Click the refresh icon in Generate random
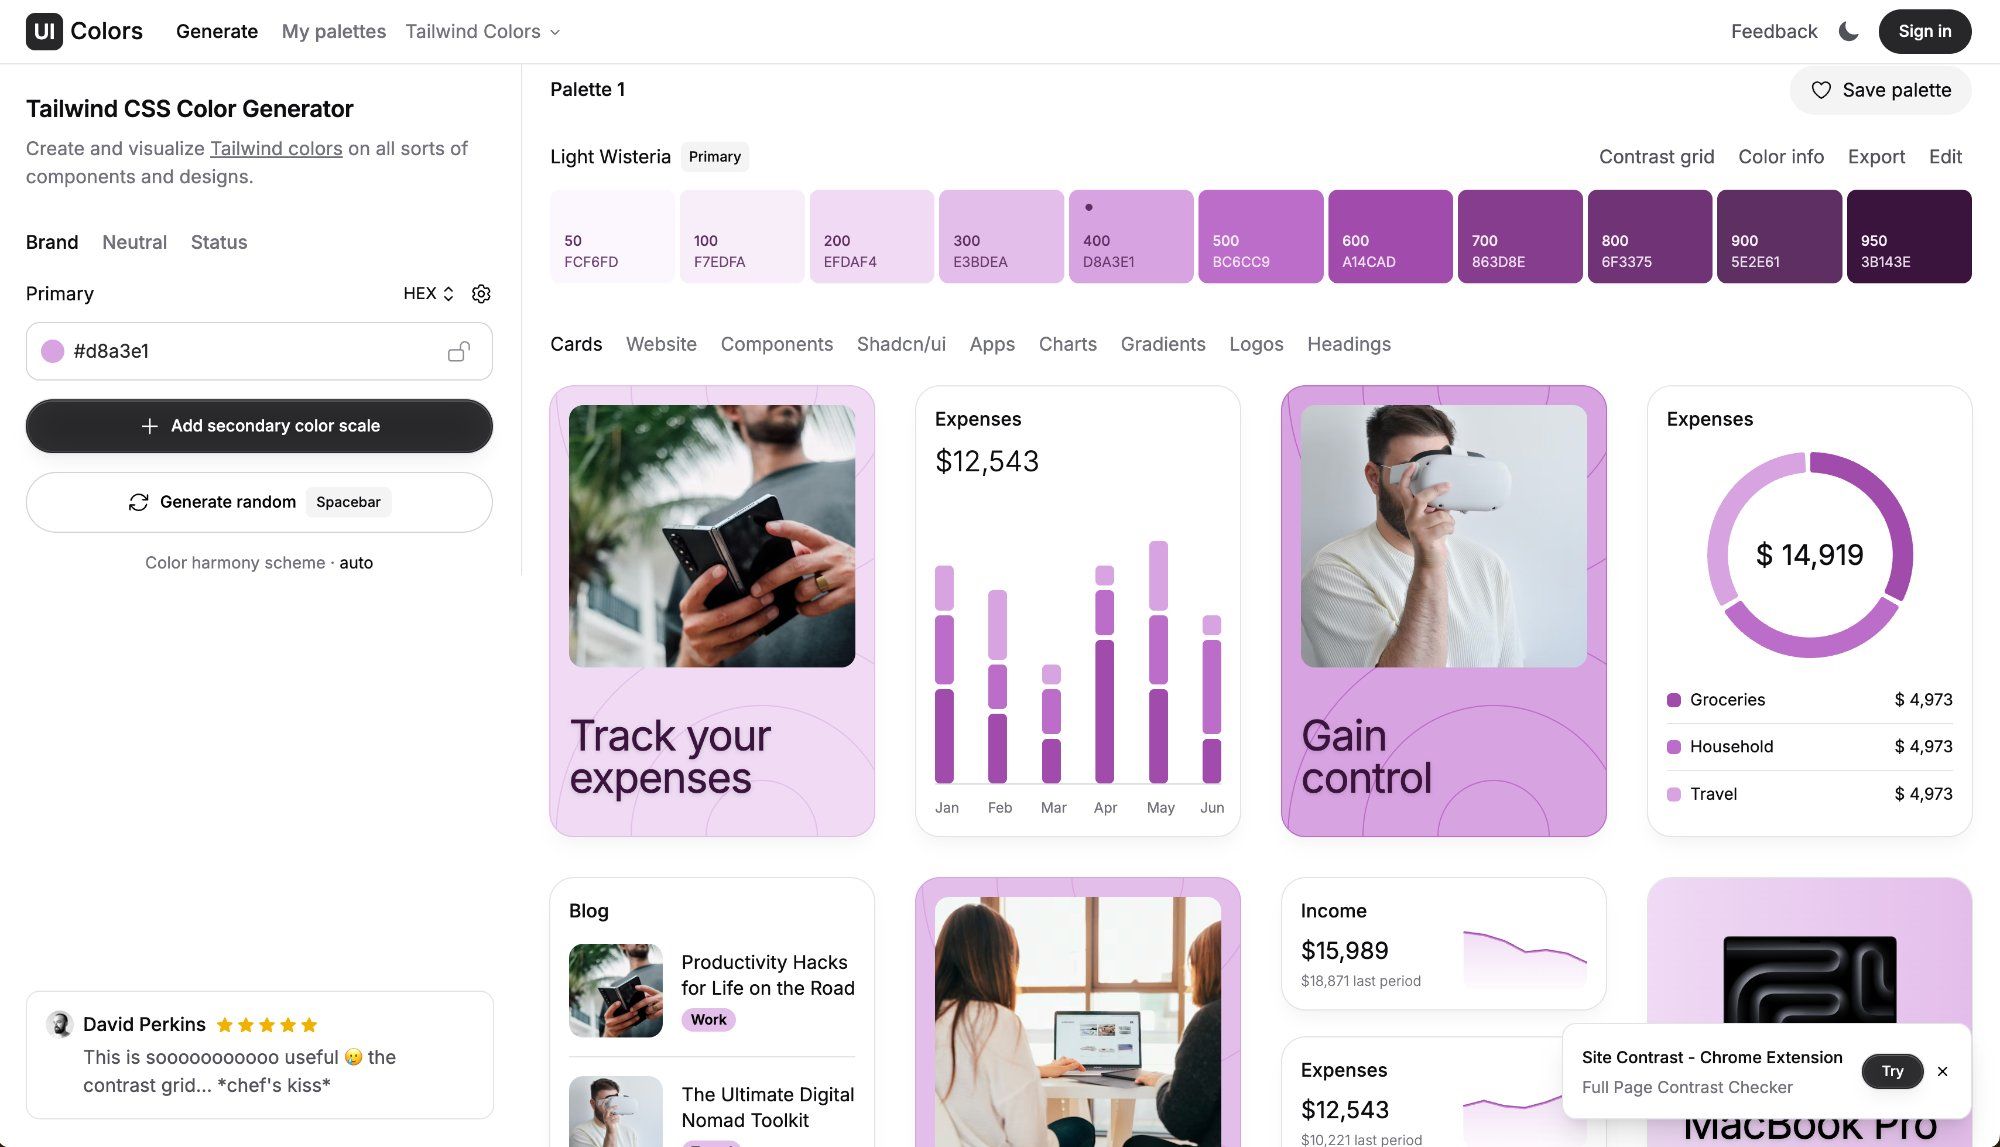This screenshot has width=2000, height=1147. (139, 502)
